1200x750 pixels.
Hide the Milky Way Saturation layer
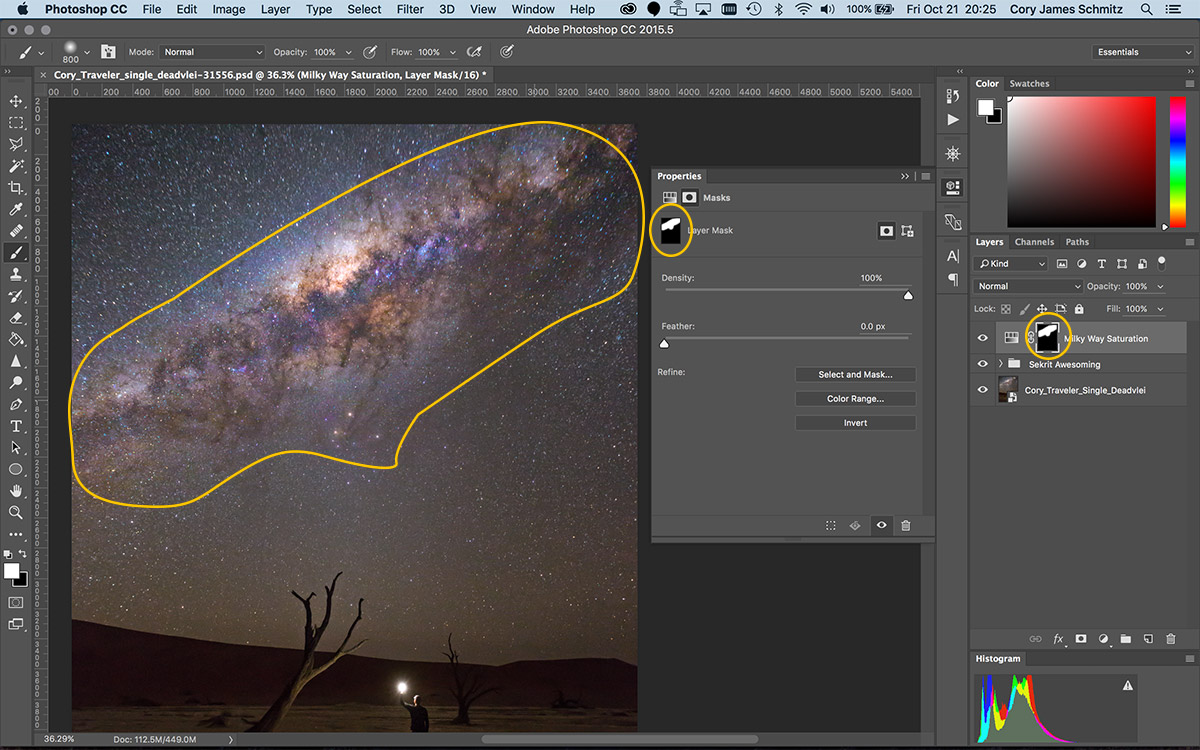983,338
